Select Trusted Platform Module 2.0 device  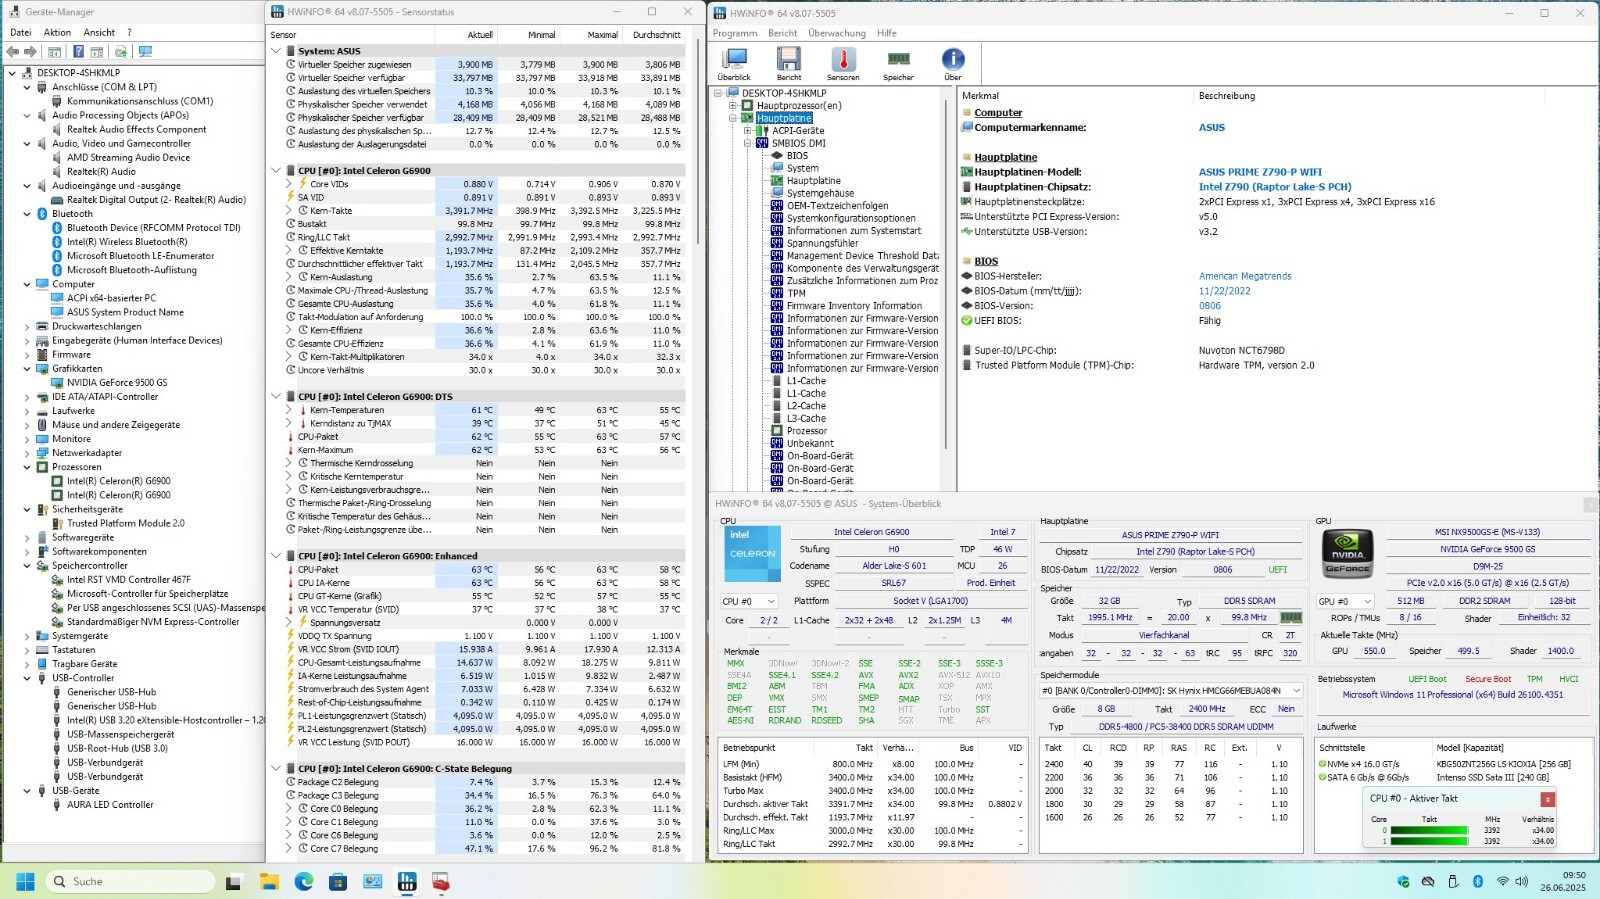coord(126,523)
